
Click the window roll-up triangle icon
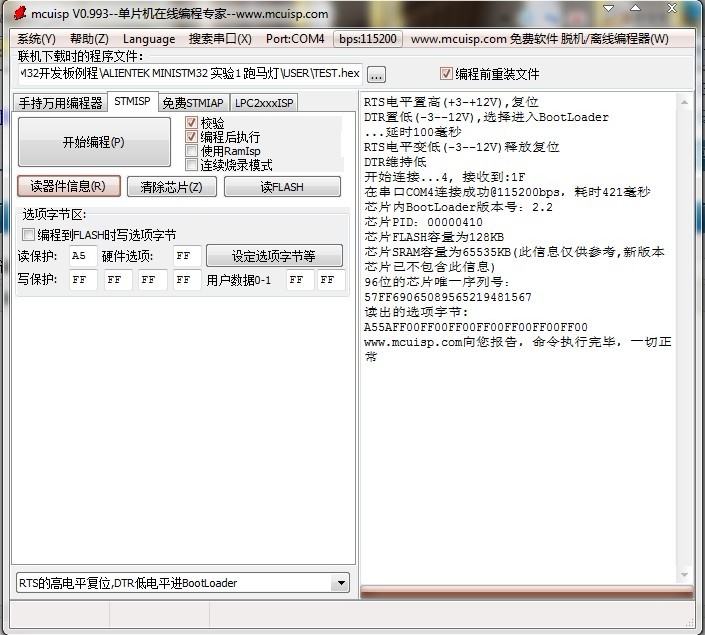click(635, 8)
